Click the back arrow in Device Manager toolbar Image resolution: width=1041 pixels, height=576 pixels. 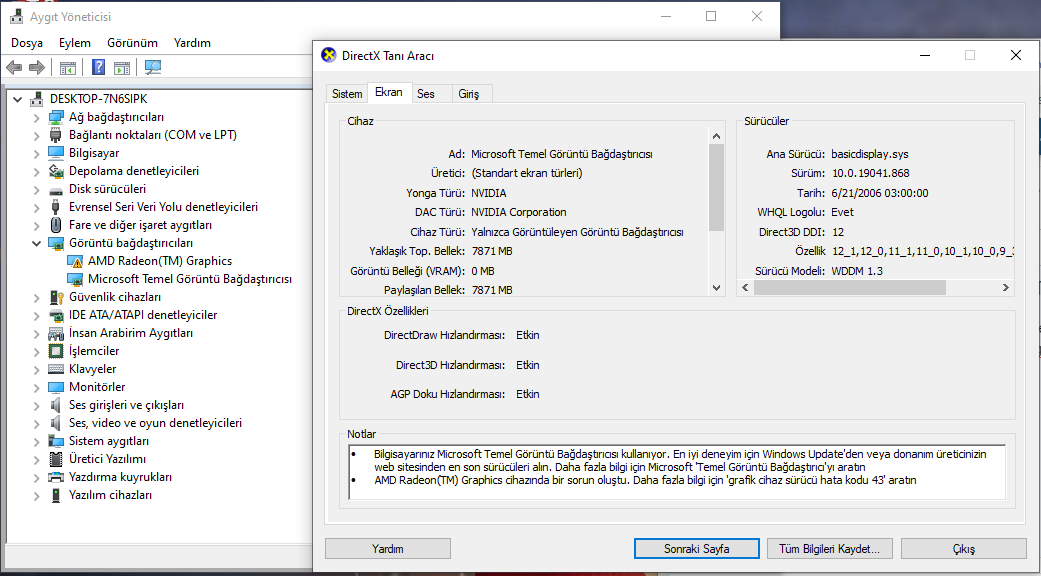[x=14, y=67]
